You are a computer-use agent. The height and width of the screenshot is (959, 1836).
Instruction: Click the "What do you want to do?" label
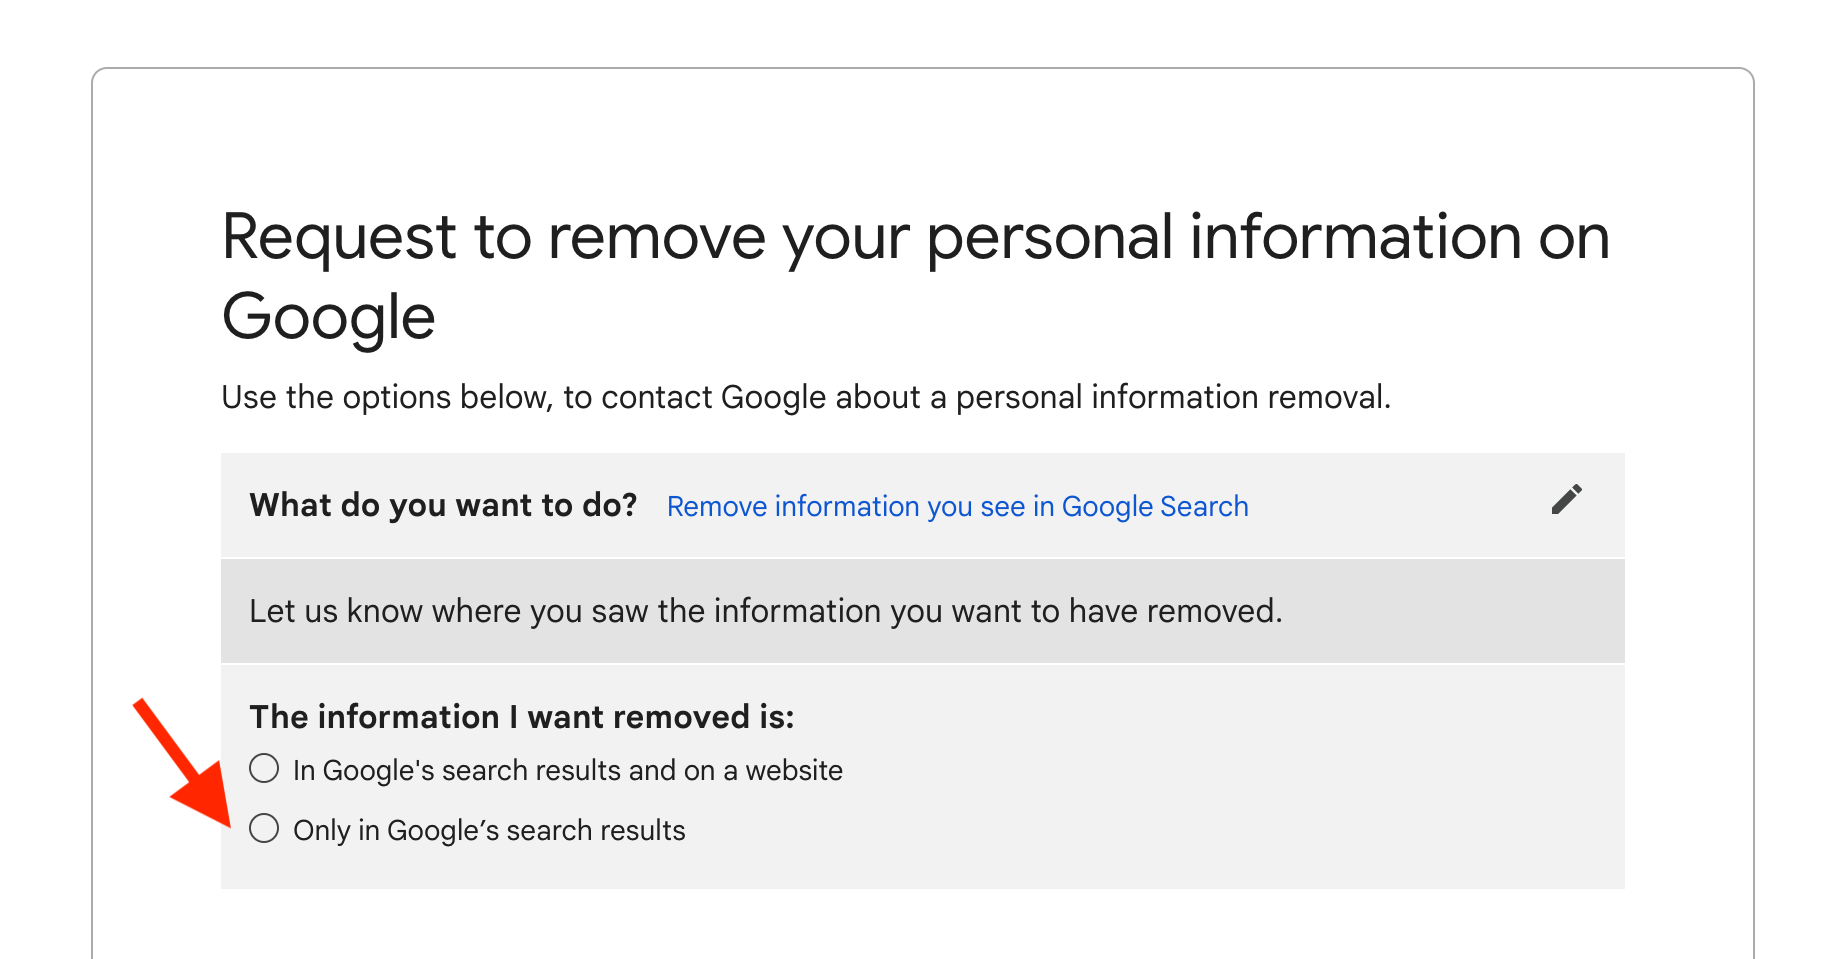pos(443,506)
